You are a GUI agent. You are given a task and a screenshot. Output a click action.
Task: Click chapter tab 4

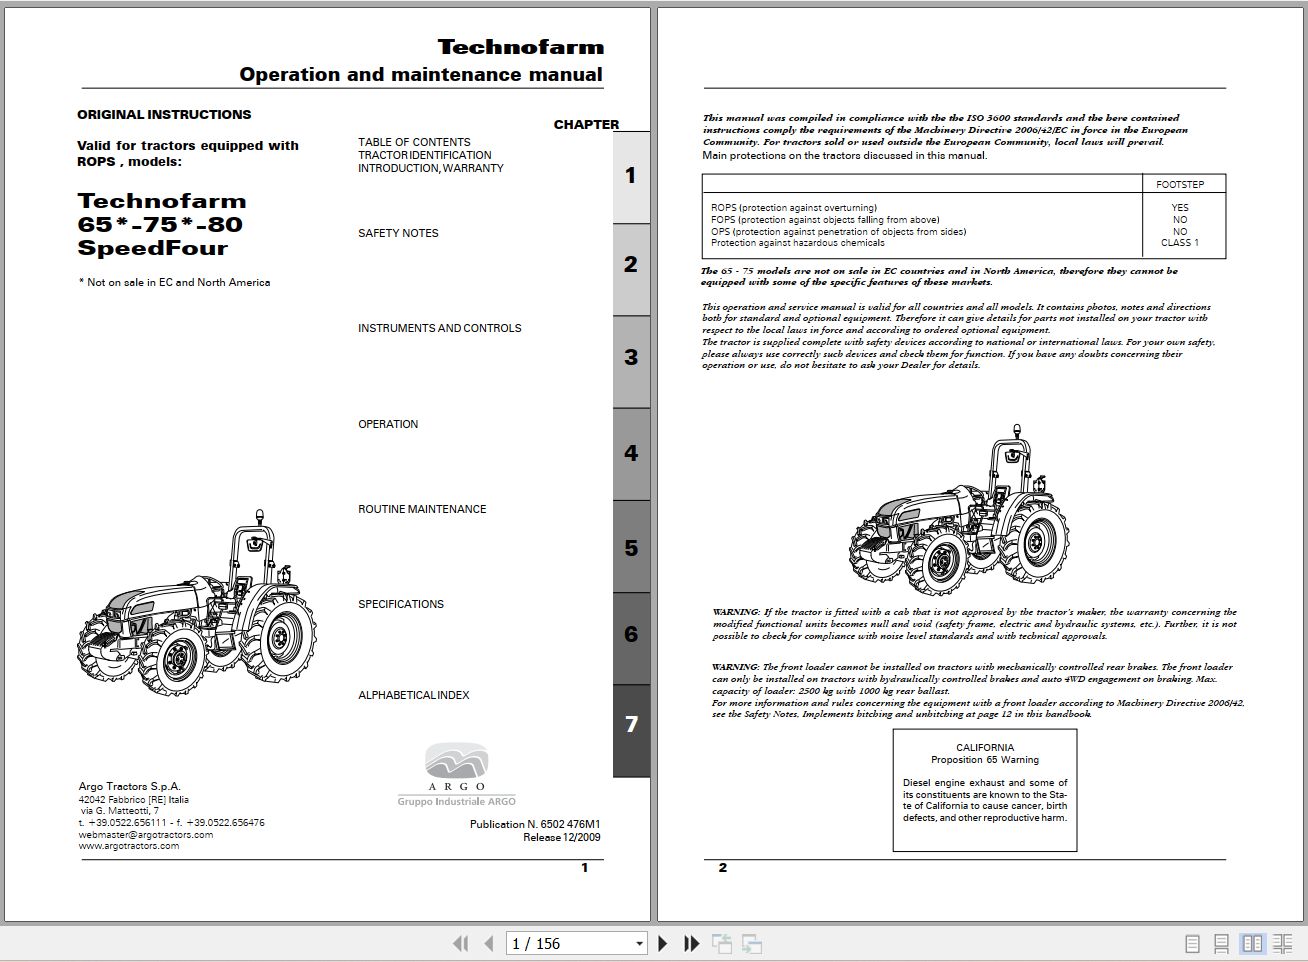pyautogui.click(x=631, y=453)
